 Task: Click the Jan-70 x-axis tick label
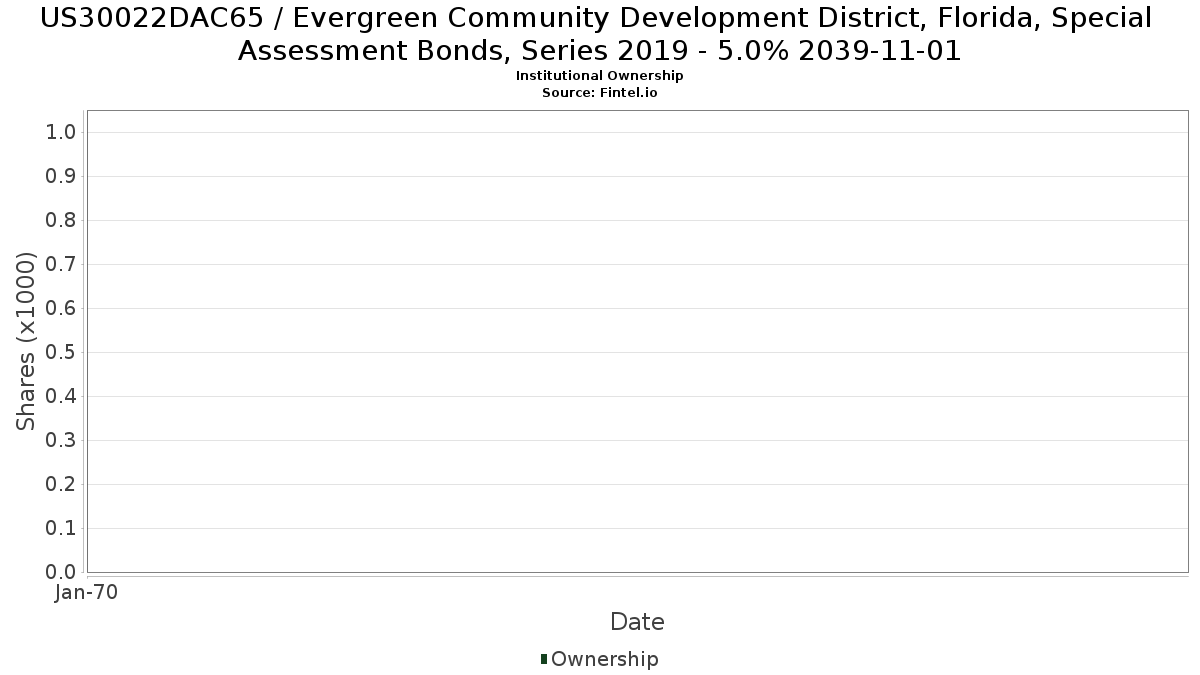[x=86, y=593]
